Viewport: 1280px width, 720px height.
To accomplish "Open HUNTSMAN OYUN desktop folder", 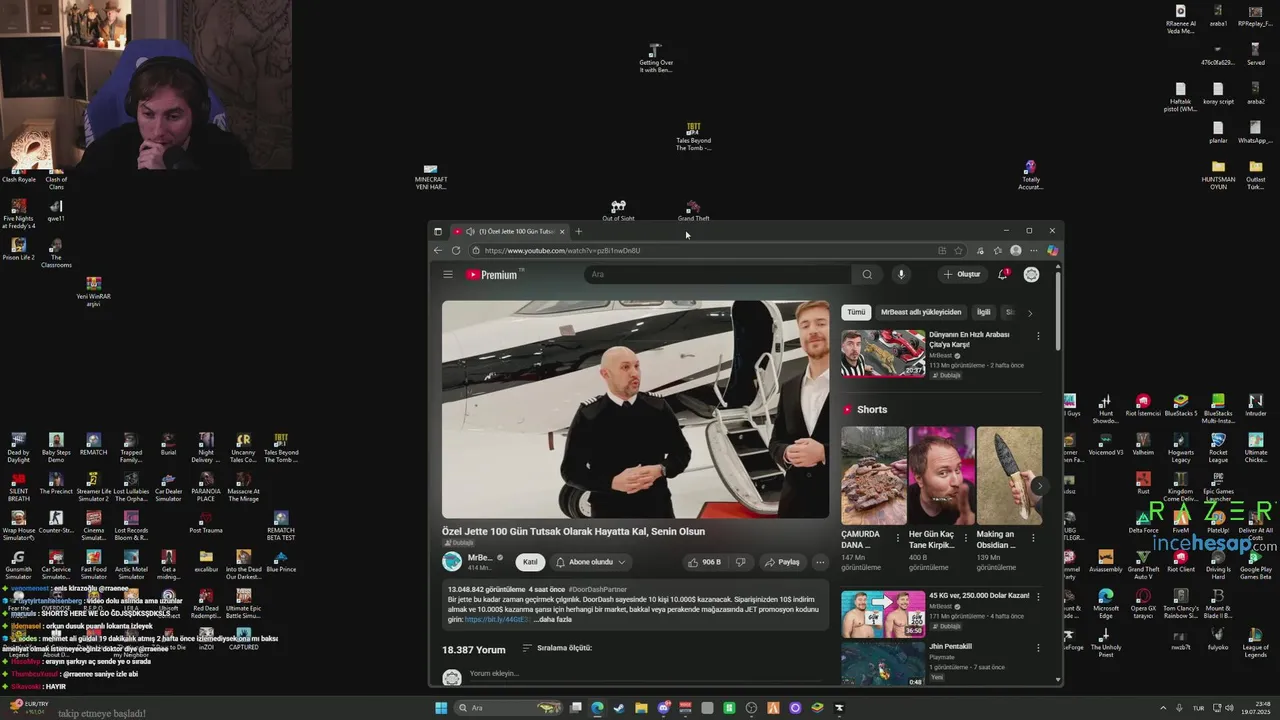I will (x=1218, y=174).
